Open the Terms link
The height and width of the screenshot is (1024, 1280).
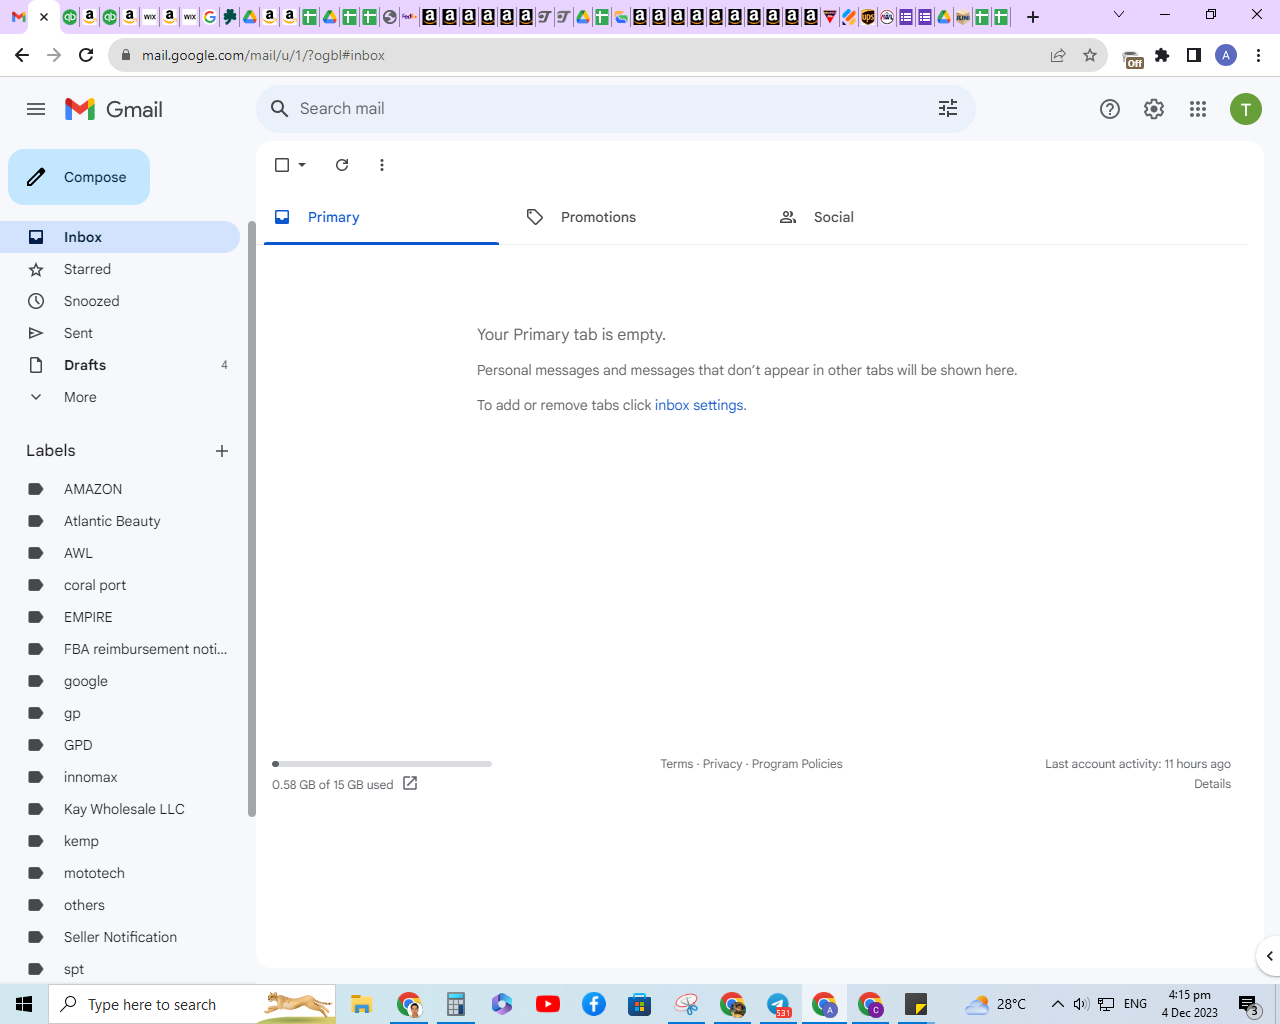click(677, 764)
